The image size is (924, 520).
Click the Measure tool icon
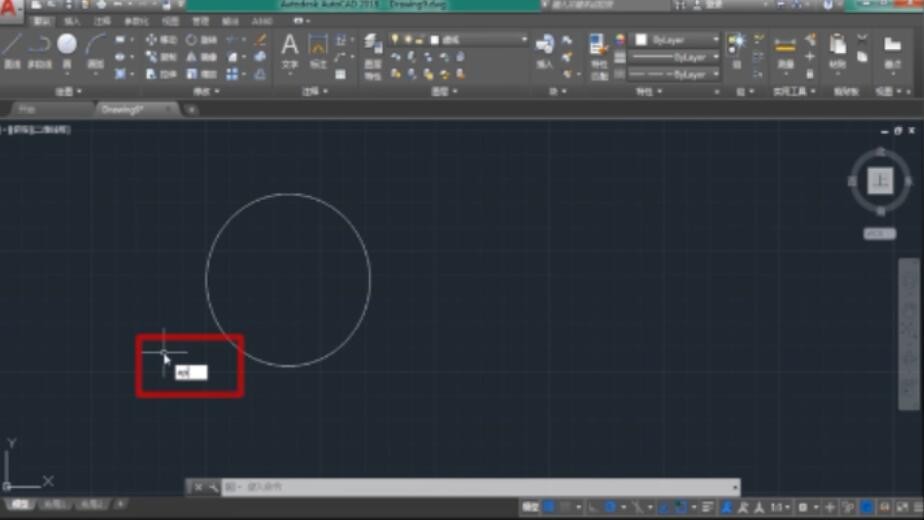[785, 50]
